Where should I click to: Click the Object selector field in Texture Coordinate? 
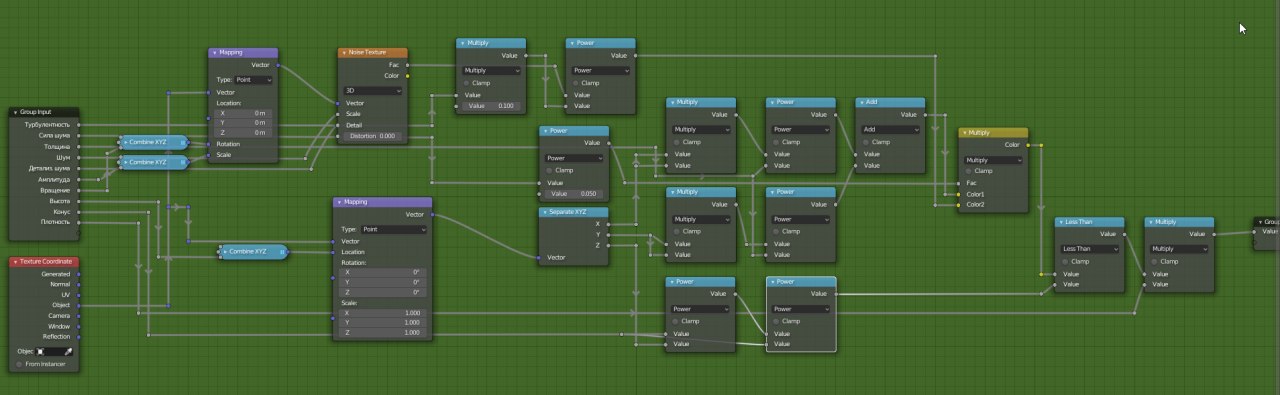click(x=49, y=352)
